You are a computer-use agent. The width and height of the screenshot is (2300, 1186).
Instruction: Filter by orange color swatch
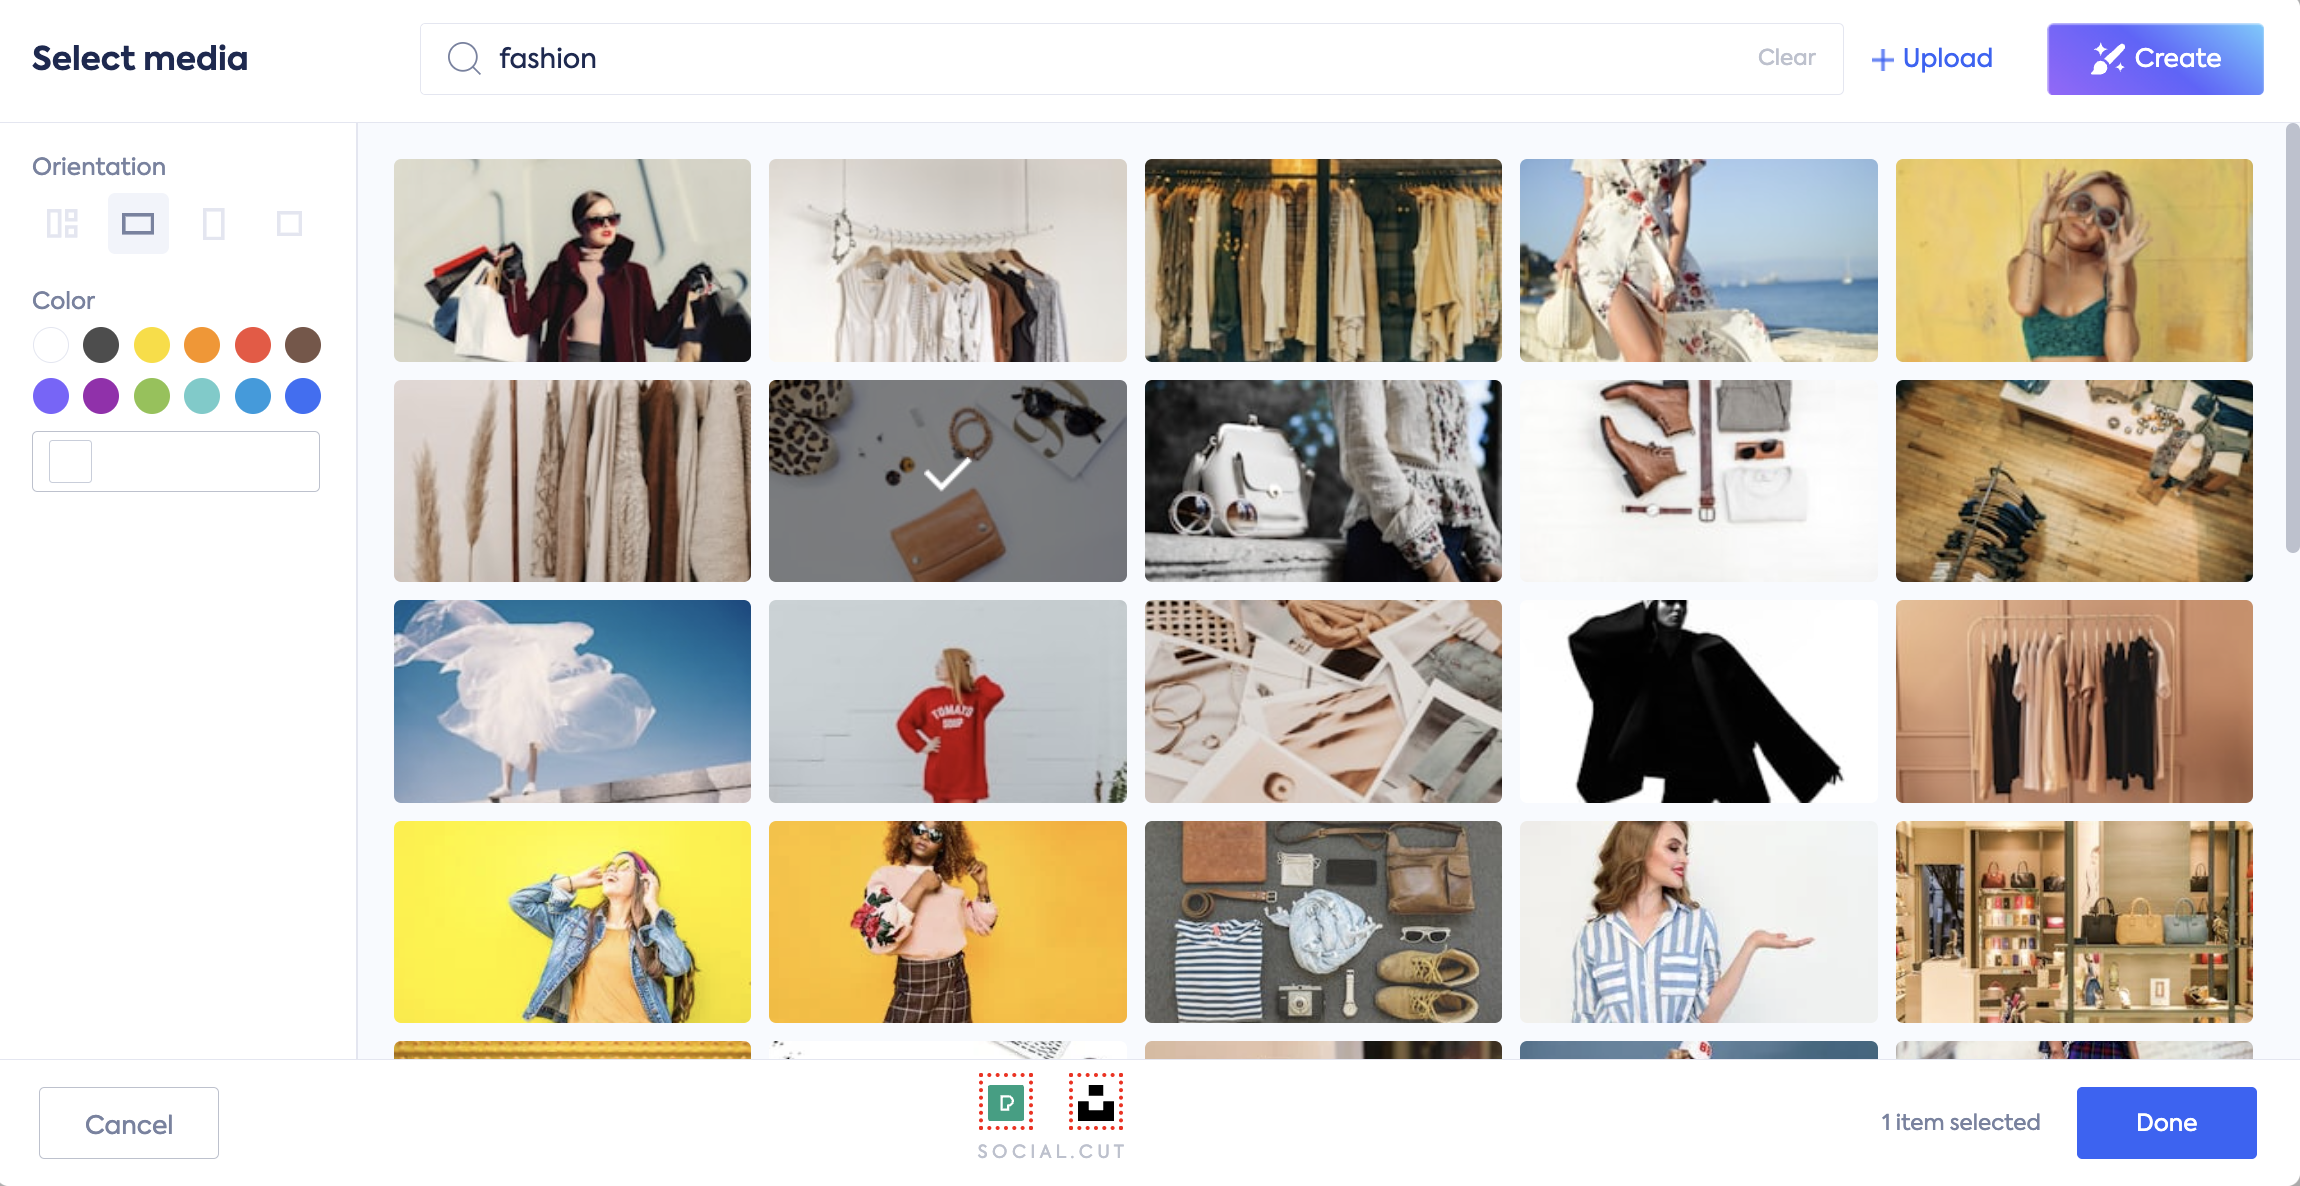point(202,345)
